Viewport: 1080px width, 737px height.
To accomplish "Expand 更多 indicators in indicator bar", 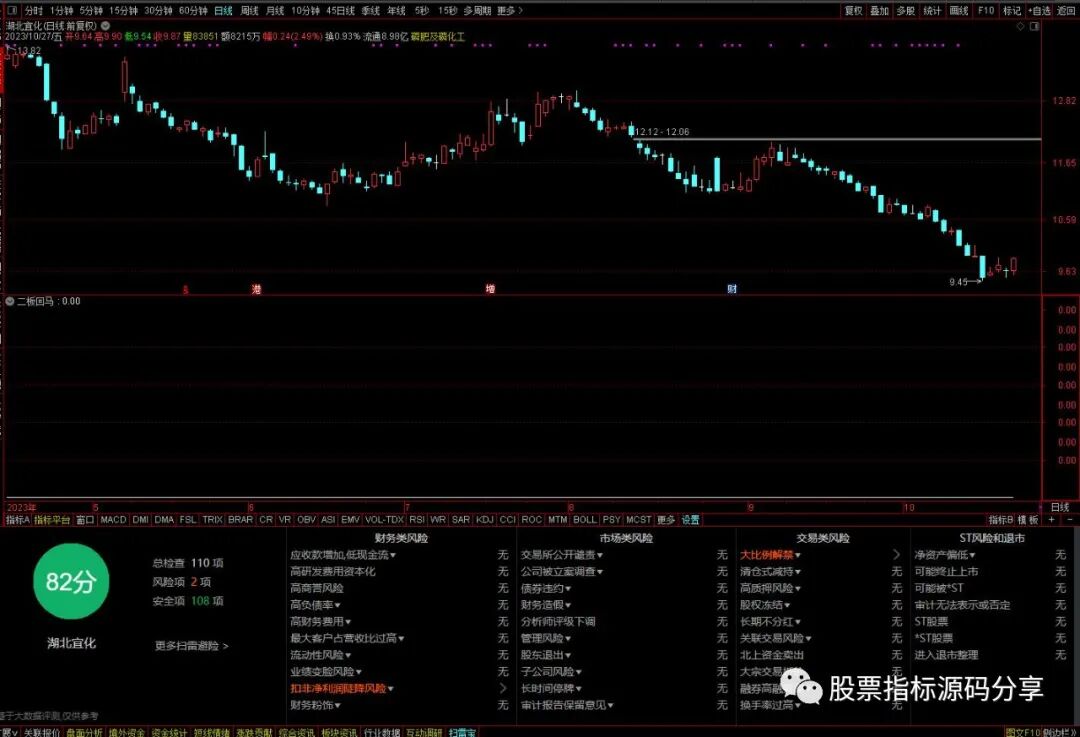I will click(x=665, y=520).
